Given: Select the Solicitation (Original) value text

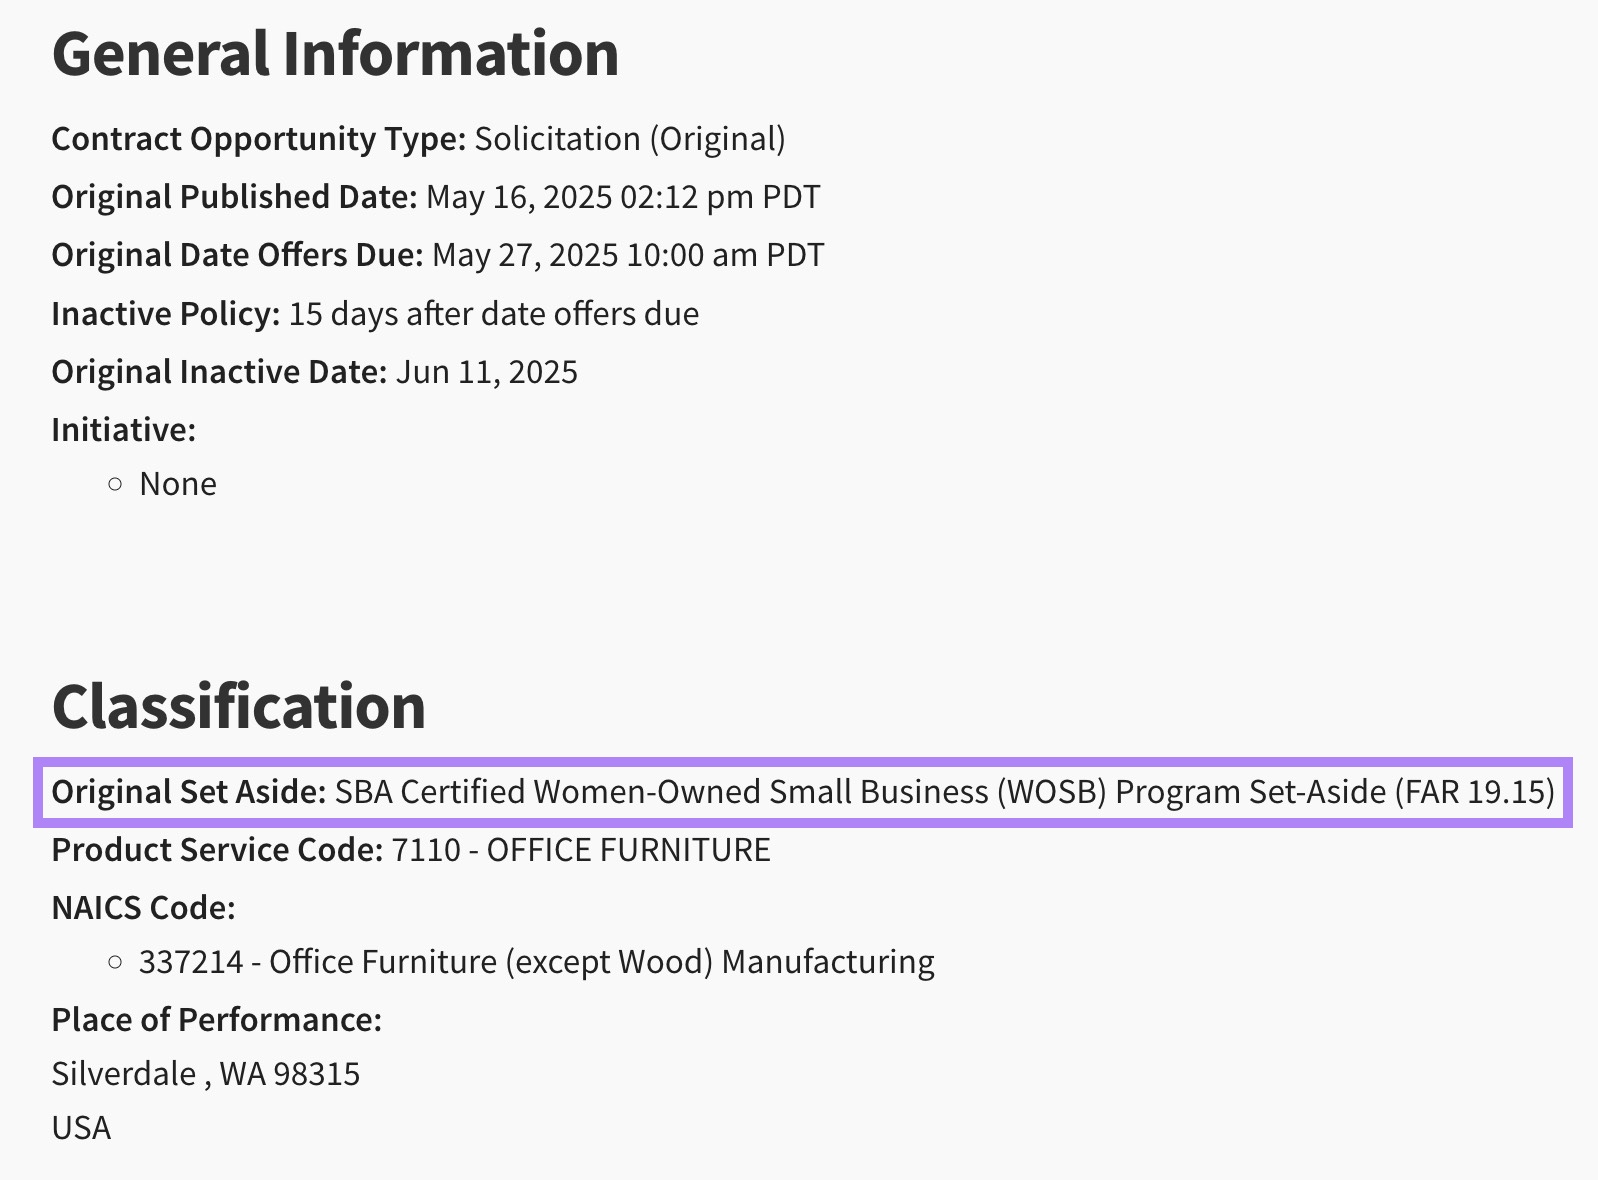Looking at the screenshot, I should 630,139.
